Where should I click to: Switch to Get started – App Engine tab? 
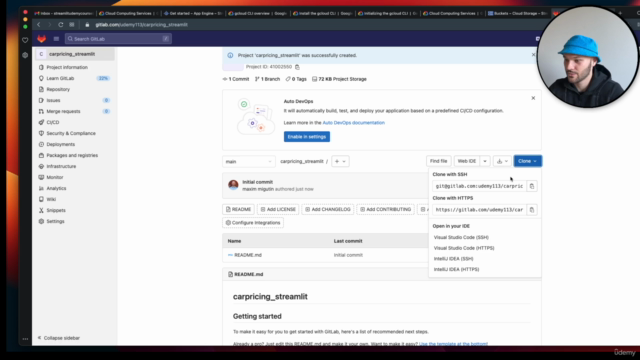click(193, 13)
